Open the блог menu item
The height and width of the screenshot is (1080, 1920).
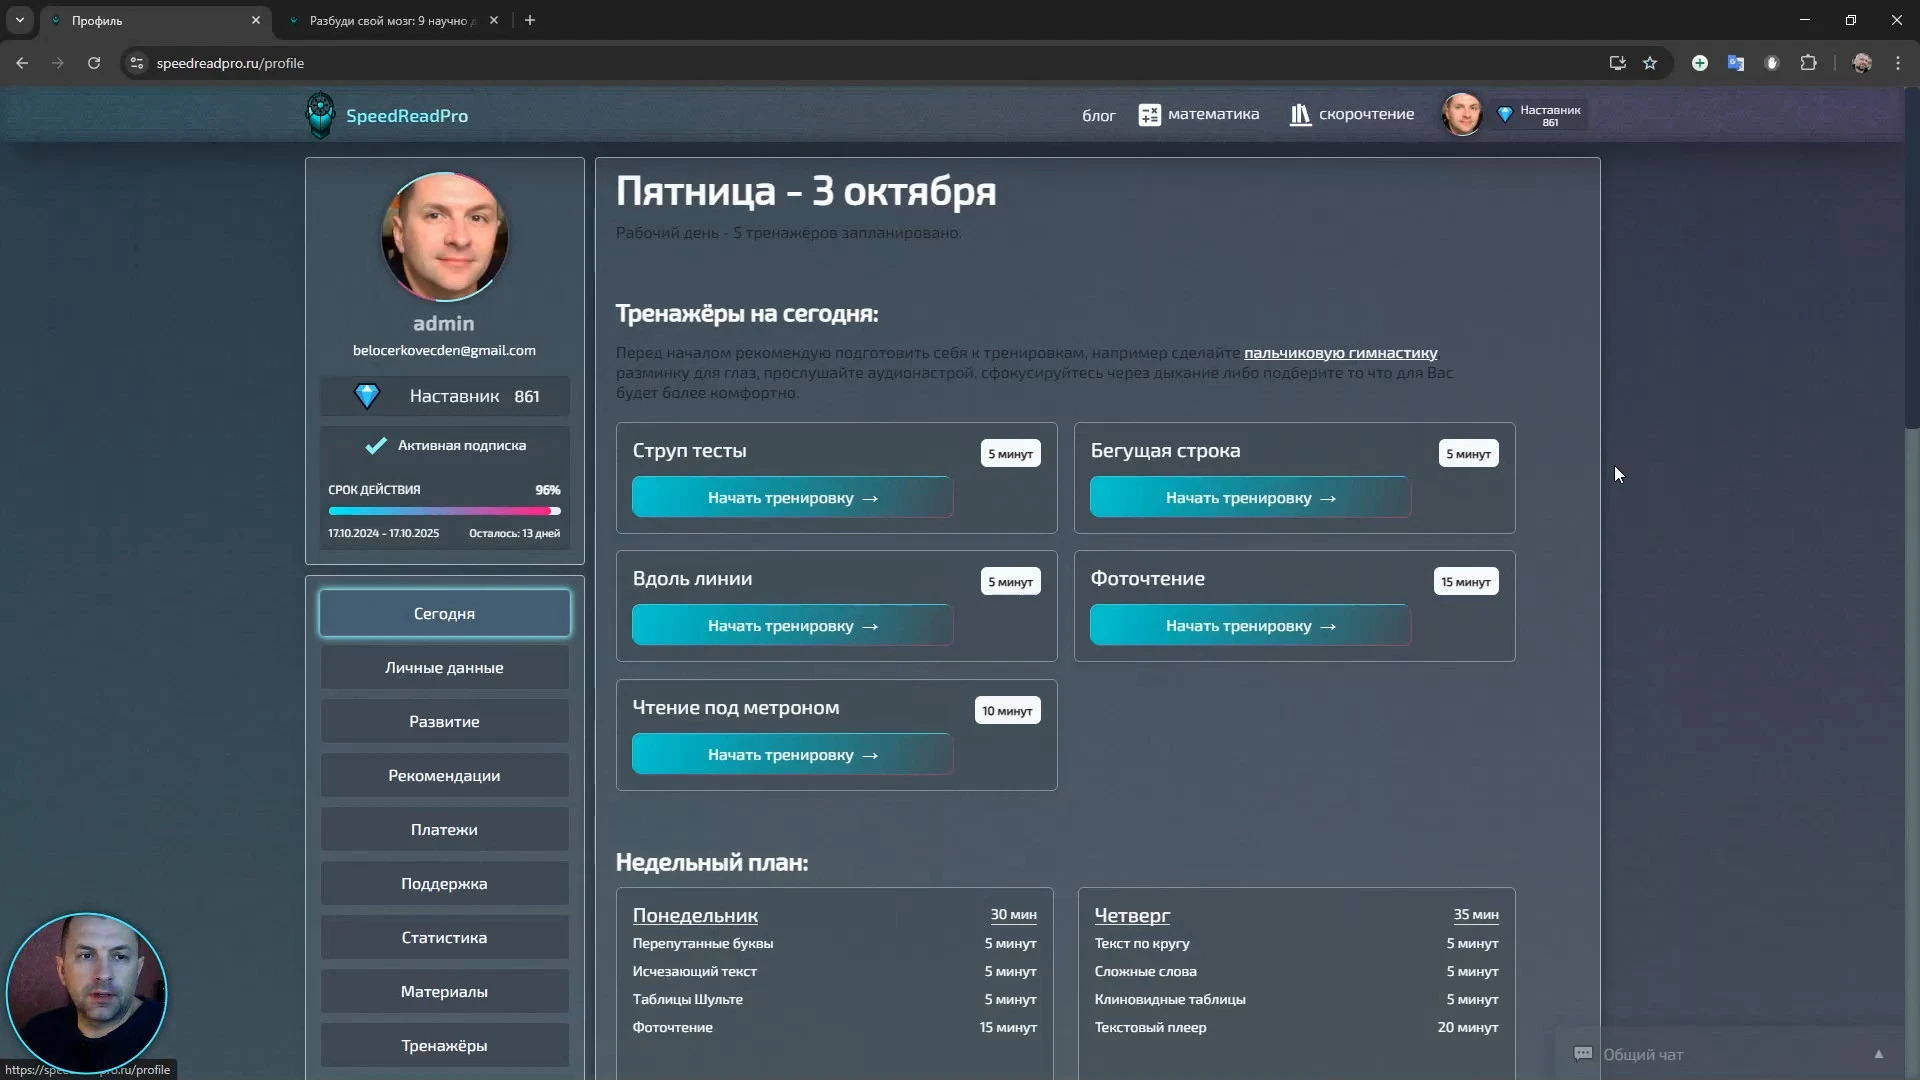(1098, 115)
